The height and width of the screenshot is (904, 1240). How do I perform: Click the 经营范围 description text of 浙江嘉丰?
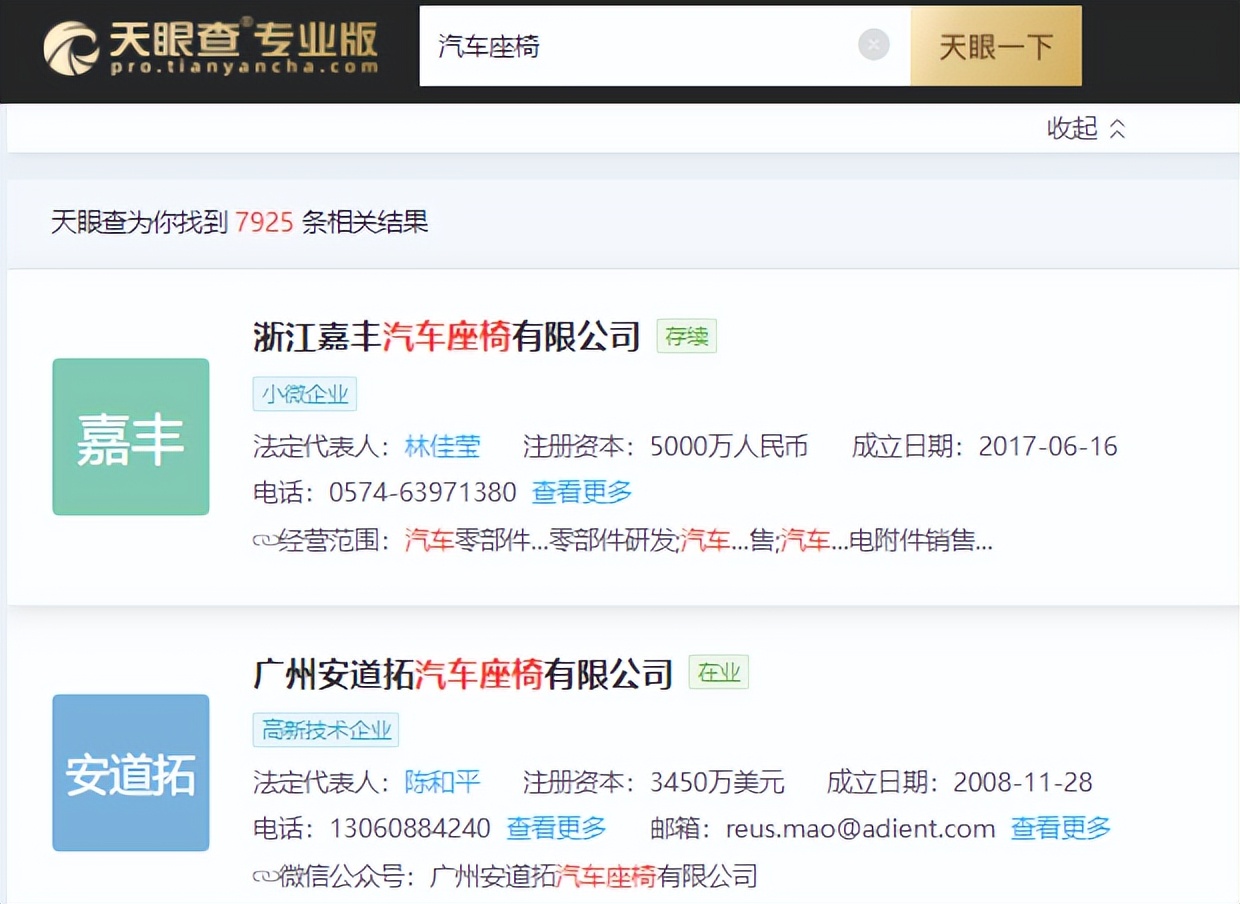point(699,541)
